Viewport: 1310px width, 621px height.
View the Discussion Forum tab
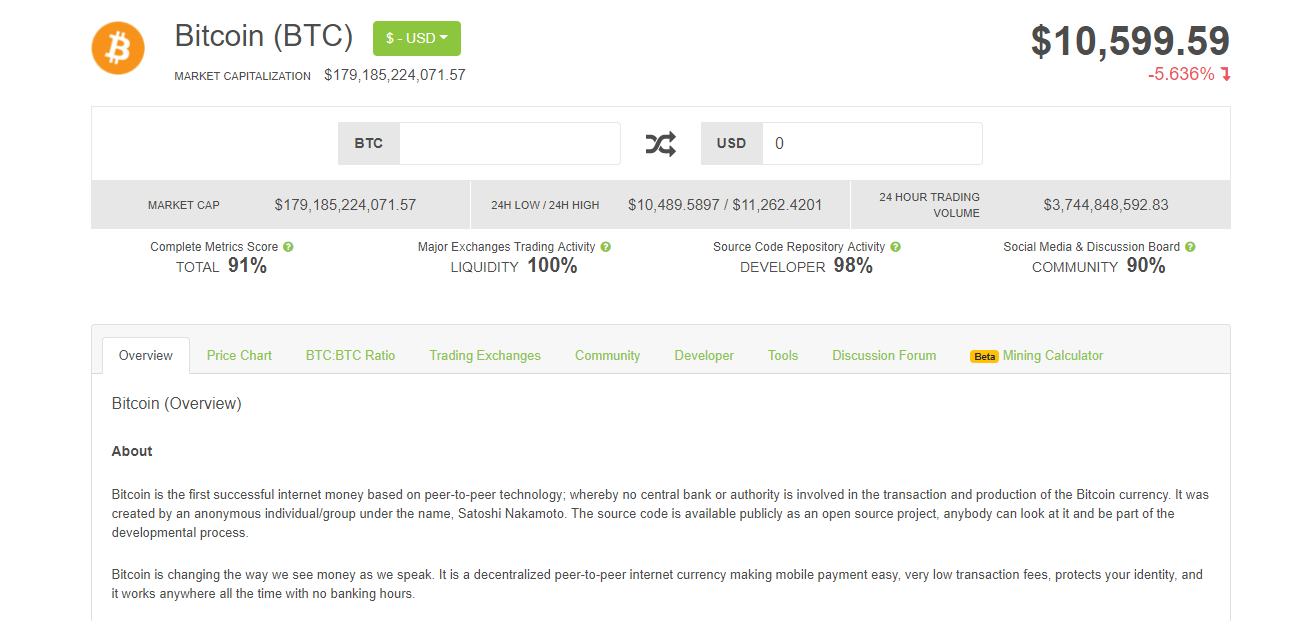click(884, 355)
